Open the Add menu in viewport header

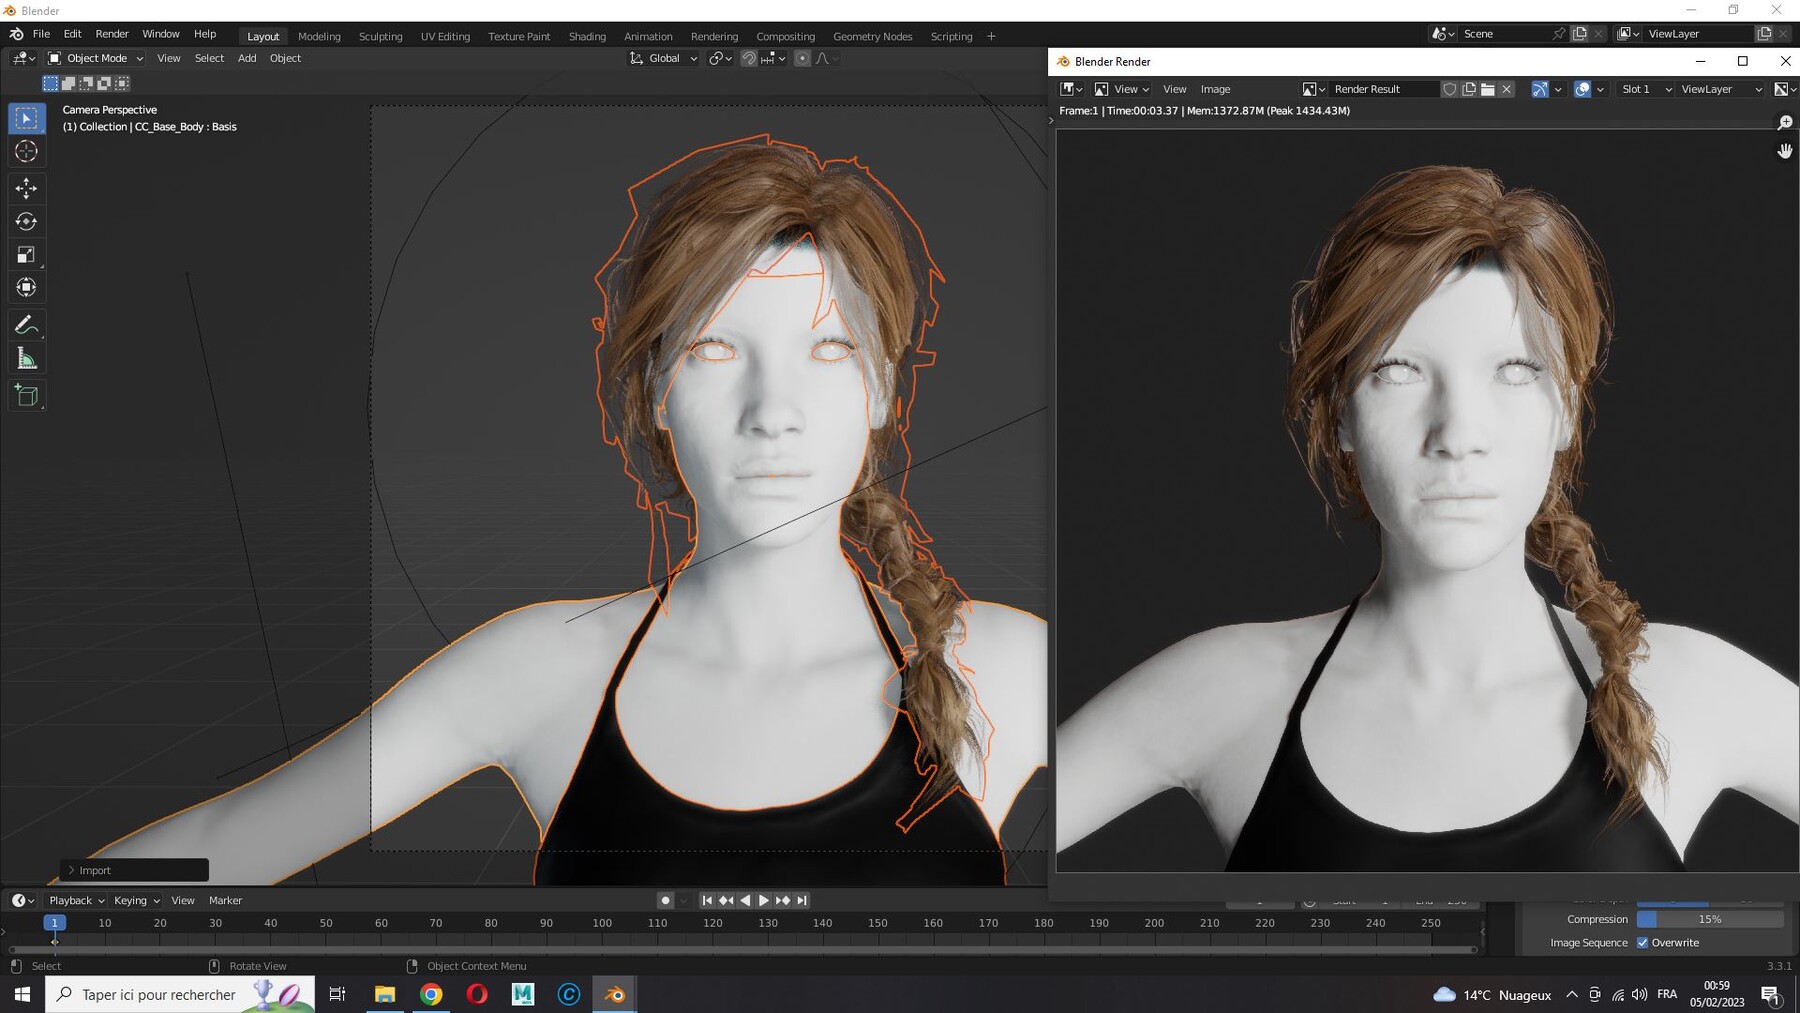point(247,58)
